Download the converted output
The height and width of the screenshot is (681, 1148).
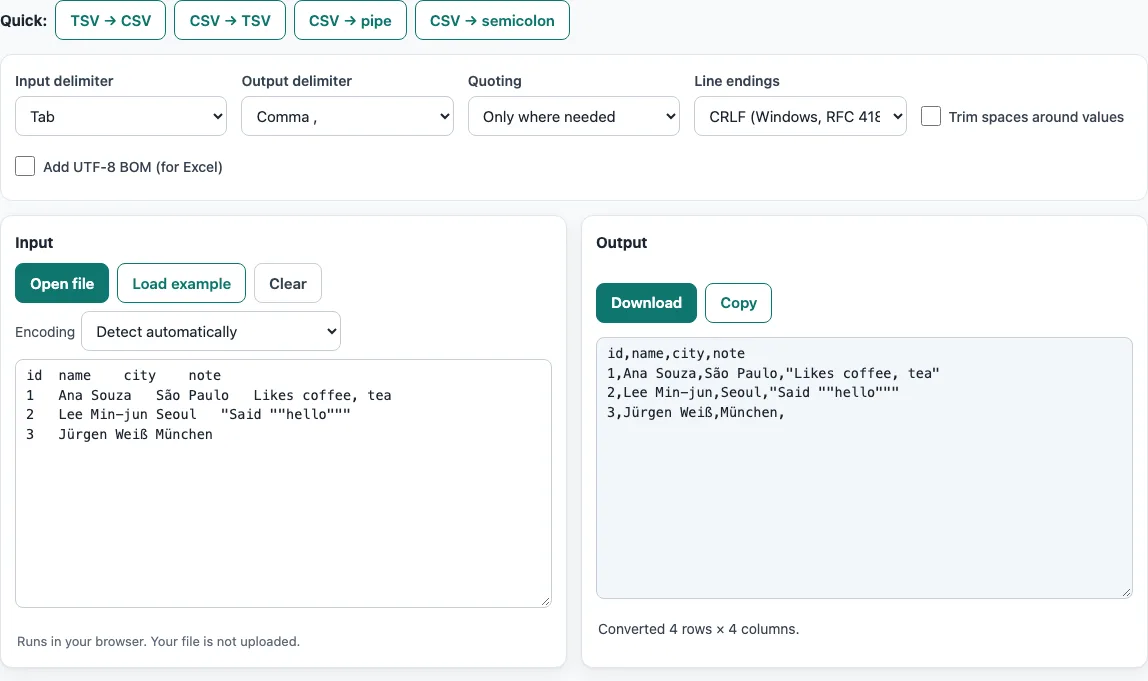point(646,302)
